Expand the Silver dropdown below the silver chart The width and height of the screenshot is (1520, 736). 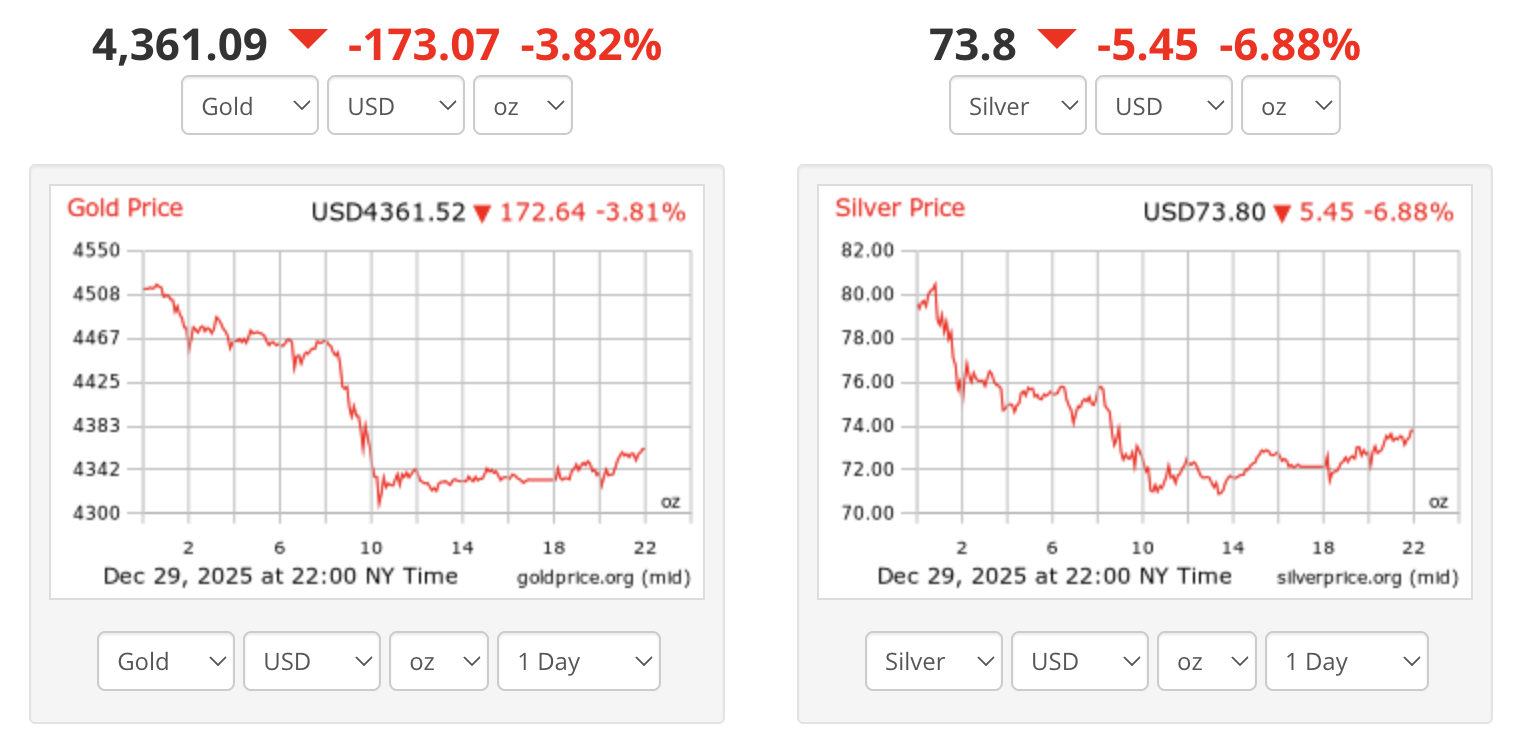point(933,661)
